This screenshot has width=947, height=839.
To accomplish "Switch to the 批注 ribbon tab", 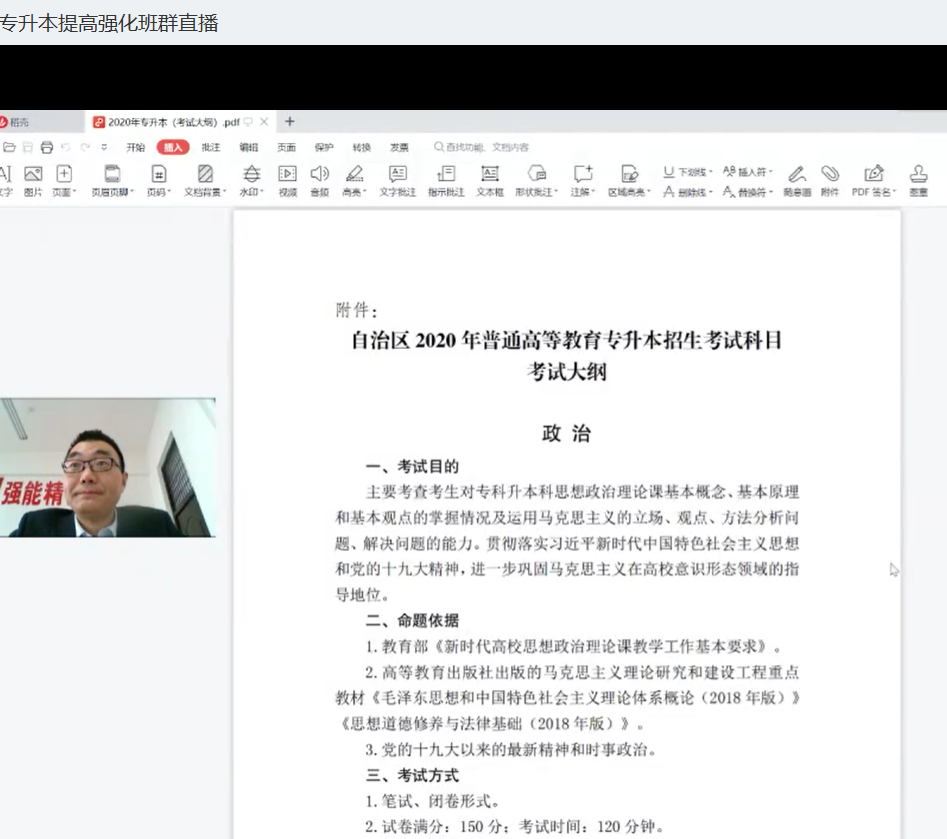I will pyautogui.click(x=211, y=147).
